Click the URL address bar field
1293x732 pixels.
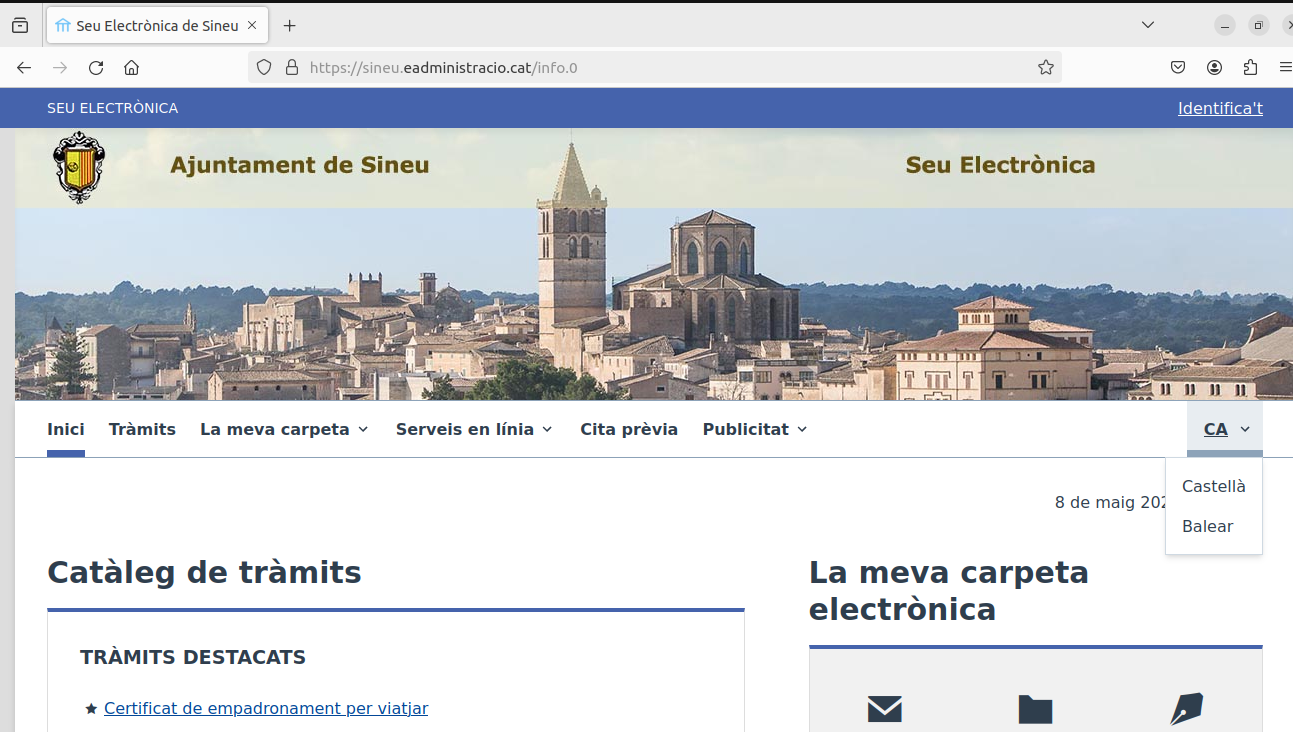click(650, 68)
